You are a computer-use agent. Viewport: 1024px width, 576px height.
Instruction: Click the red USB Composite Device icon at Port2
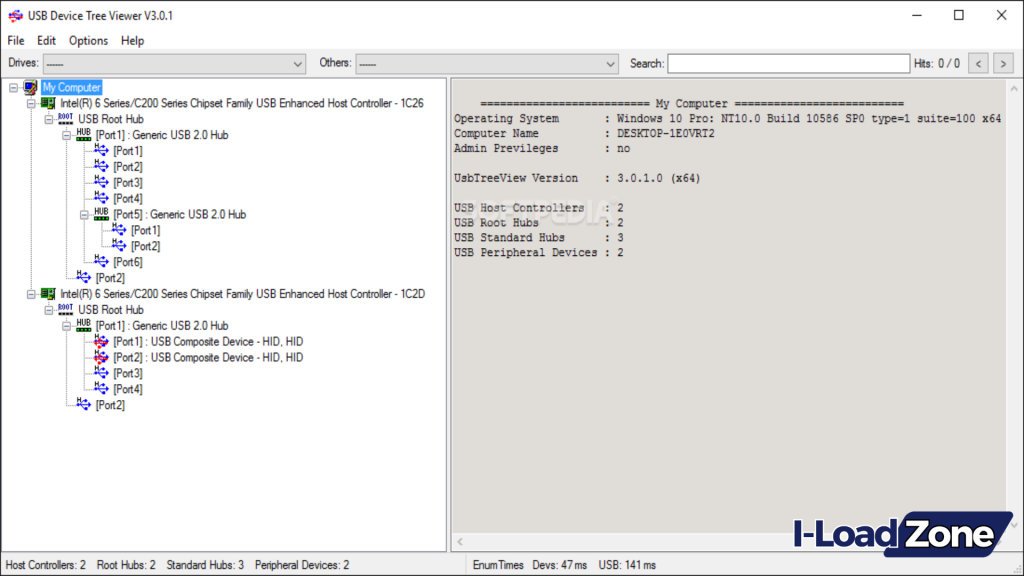(102, 357)
